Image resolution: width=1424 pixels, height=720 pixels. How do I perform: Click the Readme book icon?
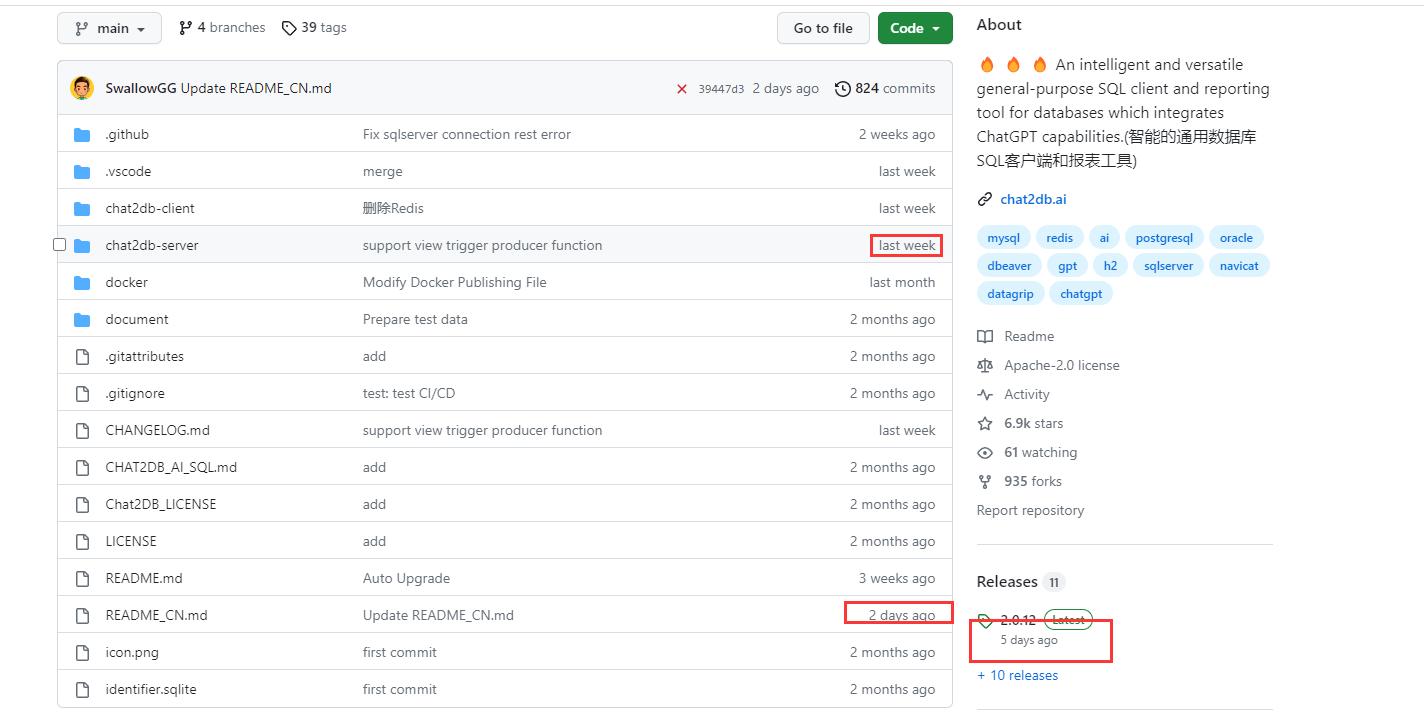[985, 336]
